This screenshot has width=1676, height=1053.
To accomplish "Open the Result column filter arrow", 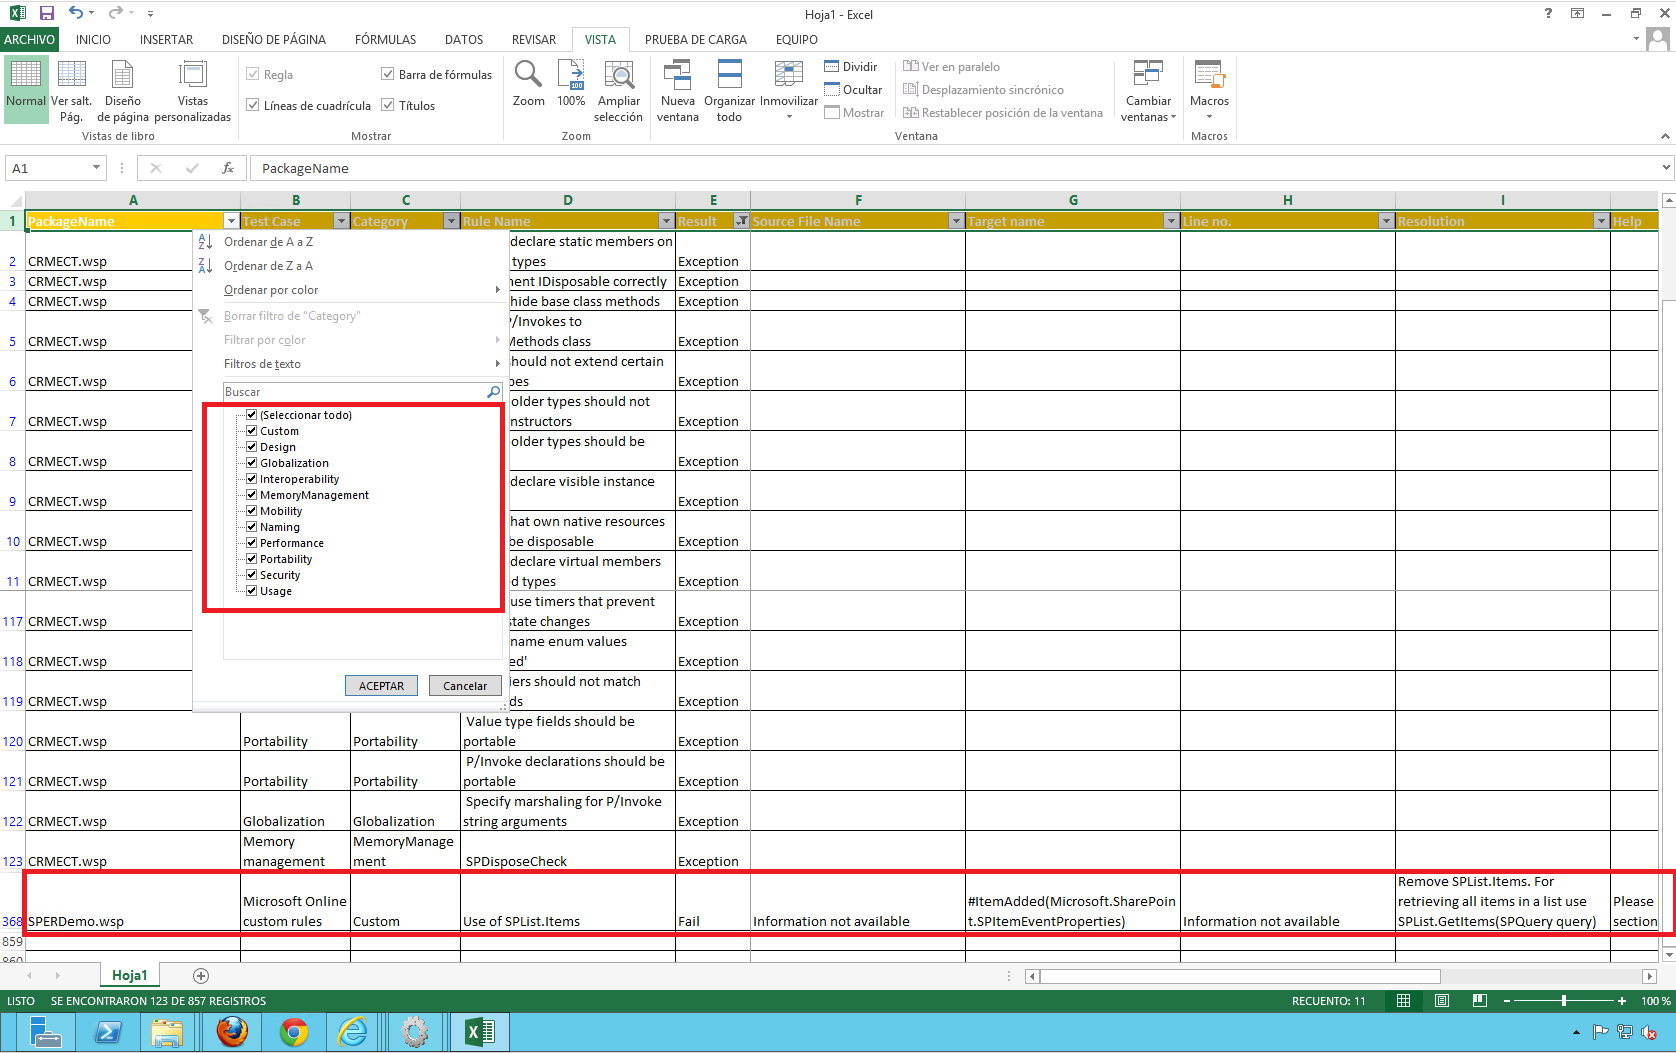I will [741, 221].
